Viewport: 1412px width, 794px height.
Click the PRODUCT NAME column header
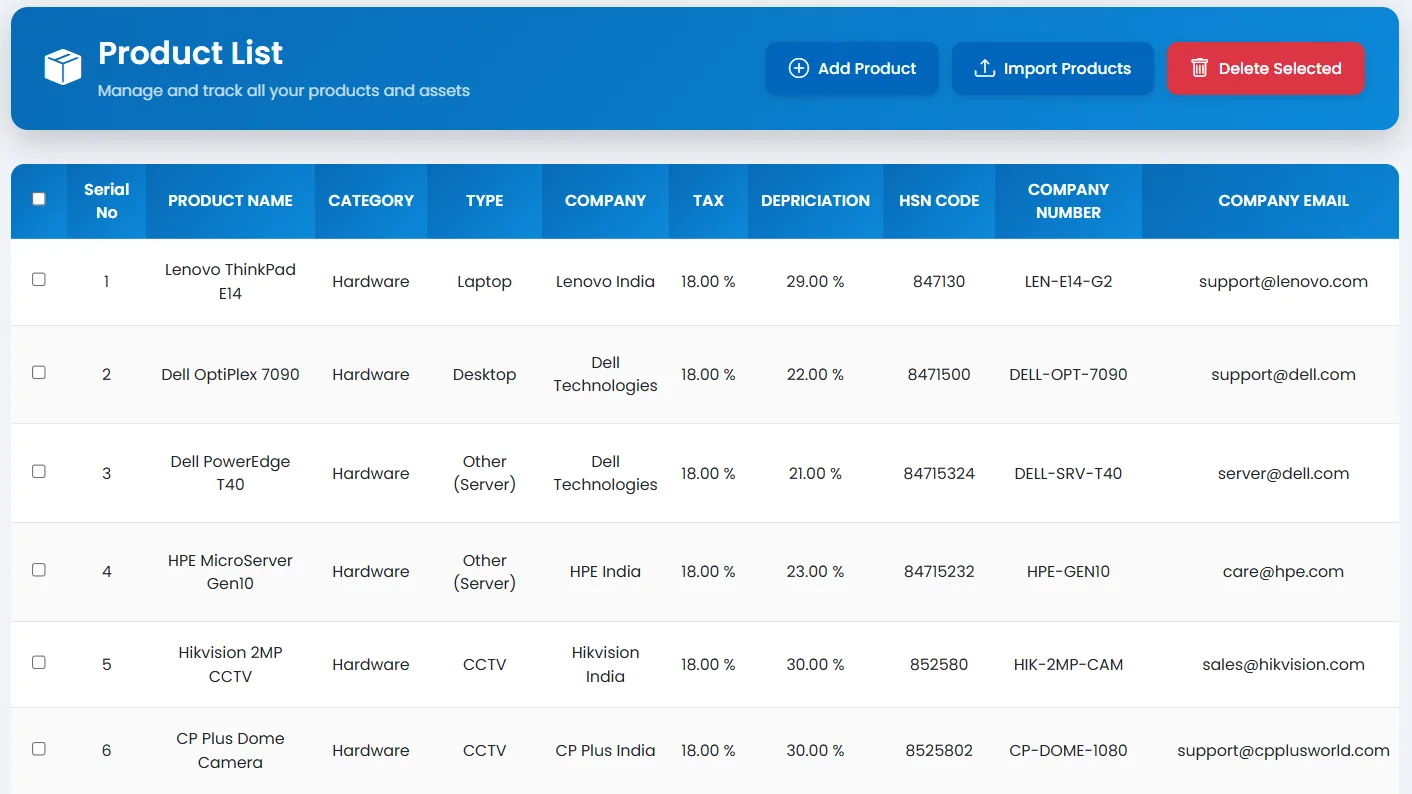[x=230, y=201]
